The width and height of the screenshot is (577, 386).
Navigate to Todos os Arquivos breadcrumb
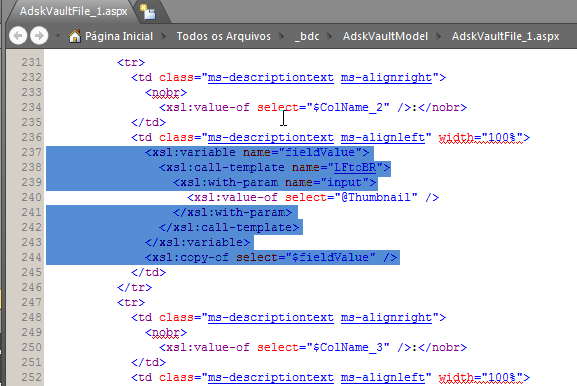pos(223,36)
